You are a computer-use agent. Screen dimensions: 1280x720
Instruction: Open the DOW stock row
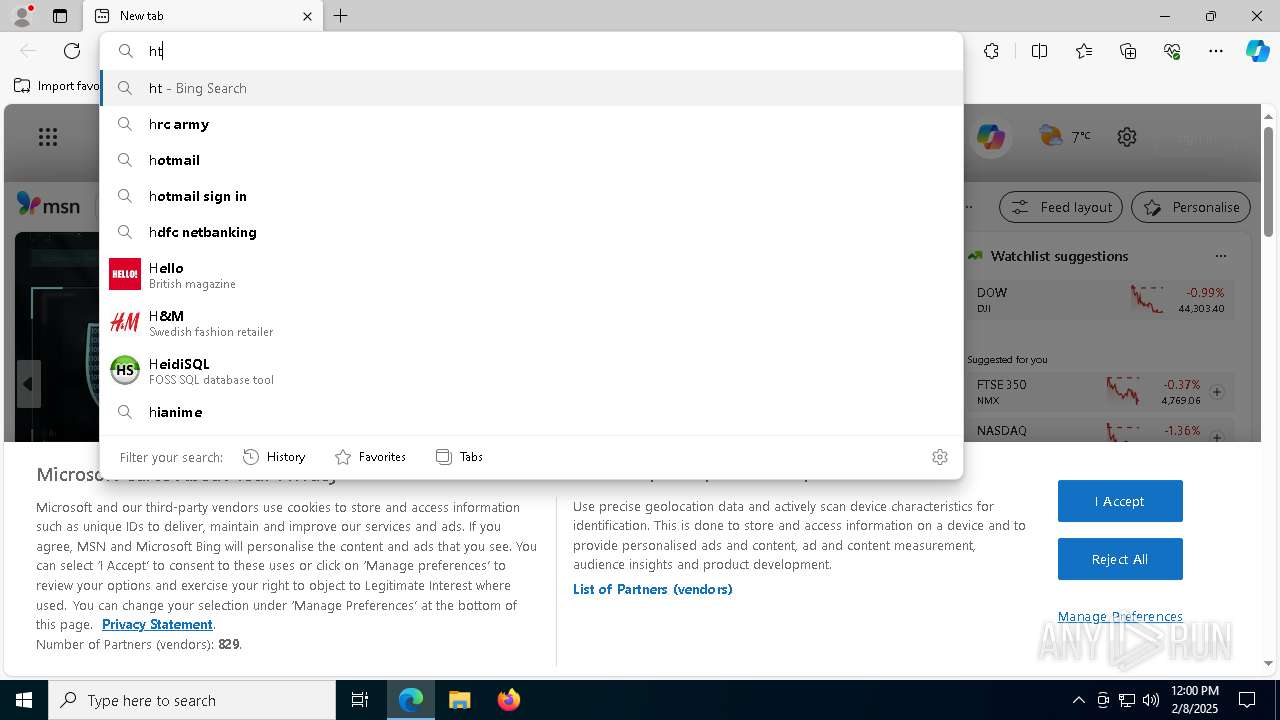coord(1100,300)
